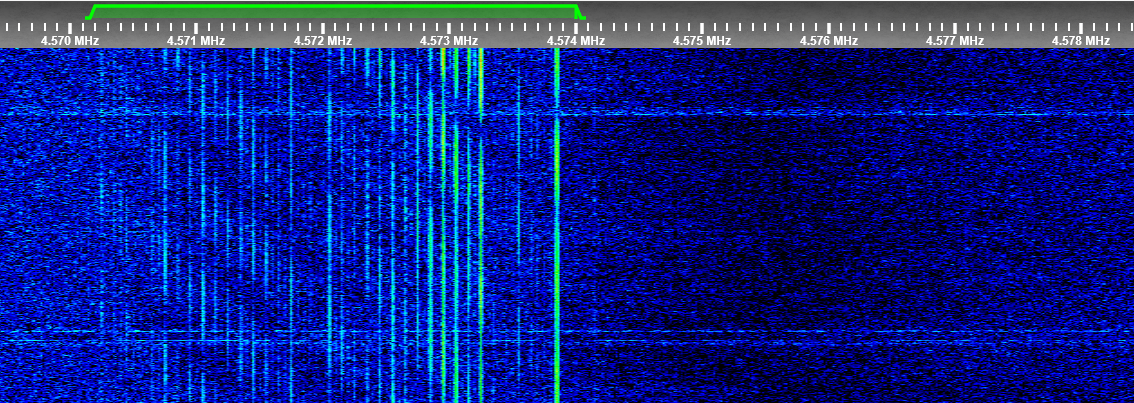
Task: Click the 4.578 MHz frequency label
Action: (x=1080, y=41)
